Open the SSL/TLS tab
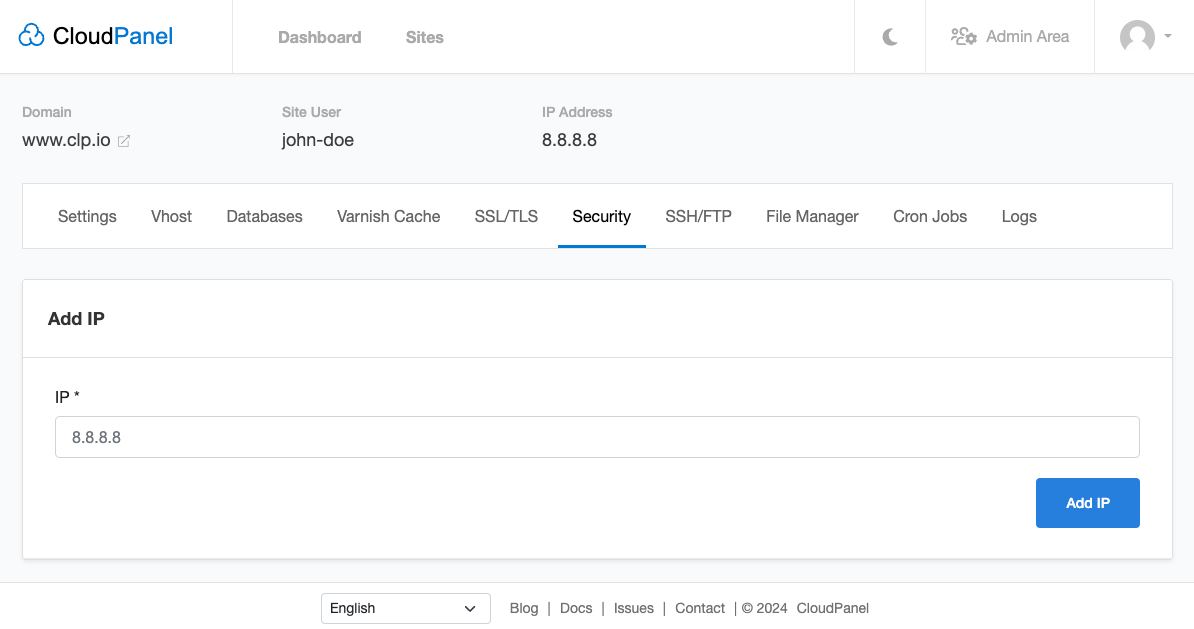 pos(506,216)
